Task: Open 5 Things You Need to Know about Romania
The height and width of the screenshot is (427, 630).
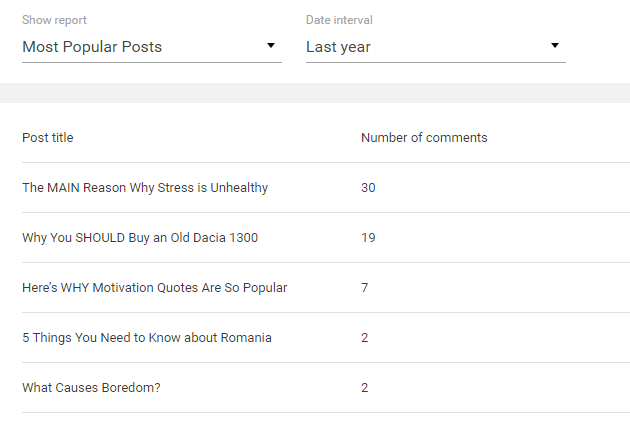Action: coord(147,338)
